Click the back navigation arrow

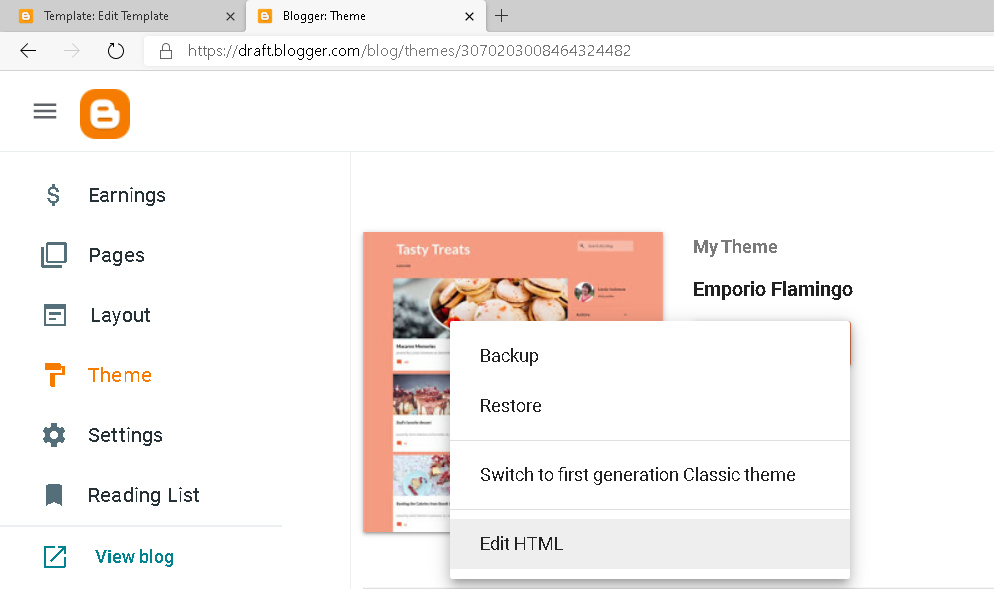[x=27, y=50]
